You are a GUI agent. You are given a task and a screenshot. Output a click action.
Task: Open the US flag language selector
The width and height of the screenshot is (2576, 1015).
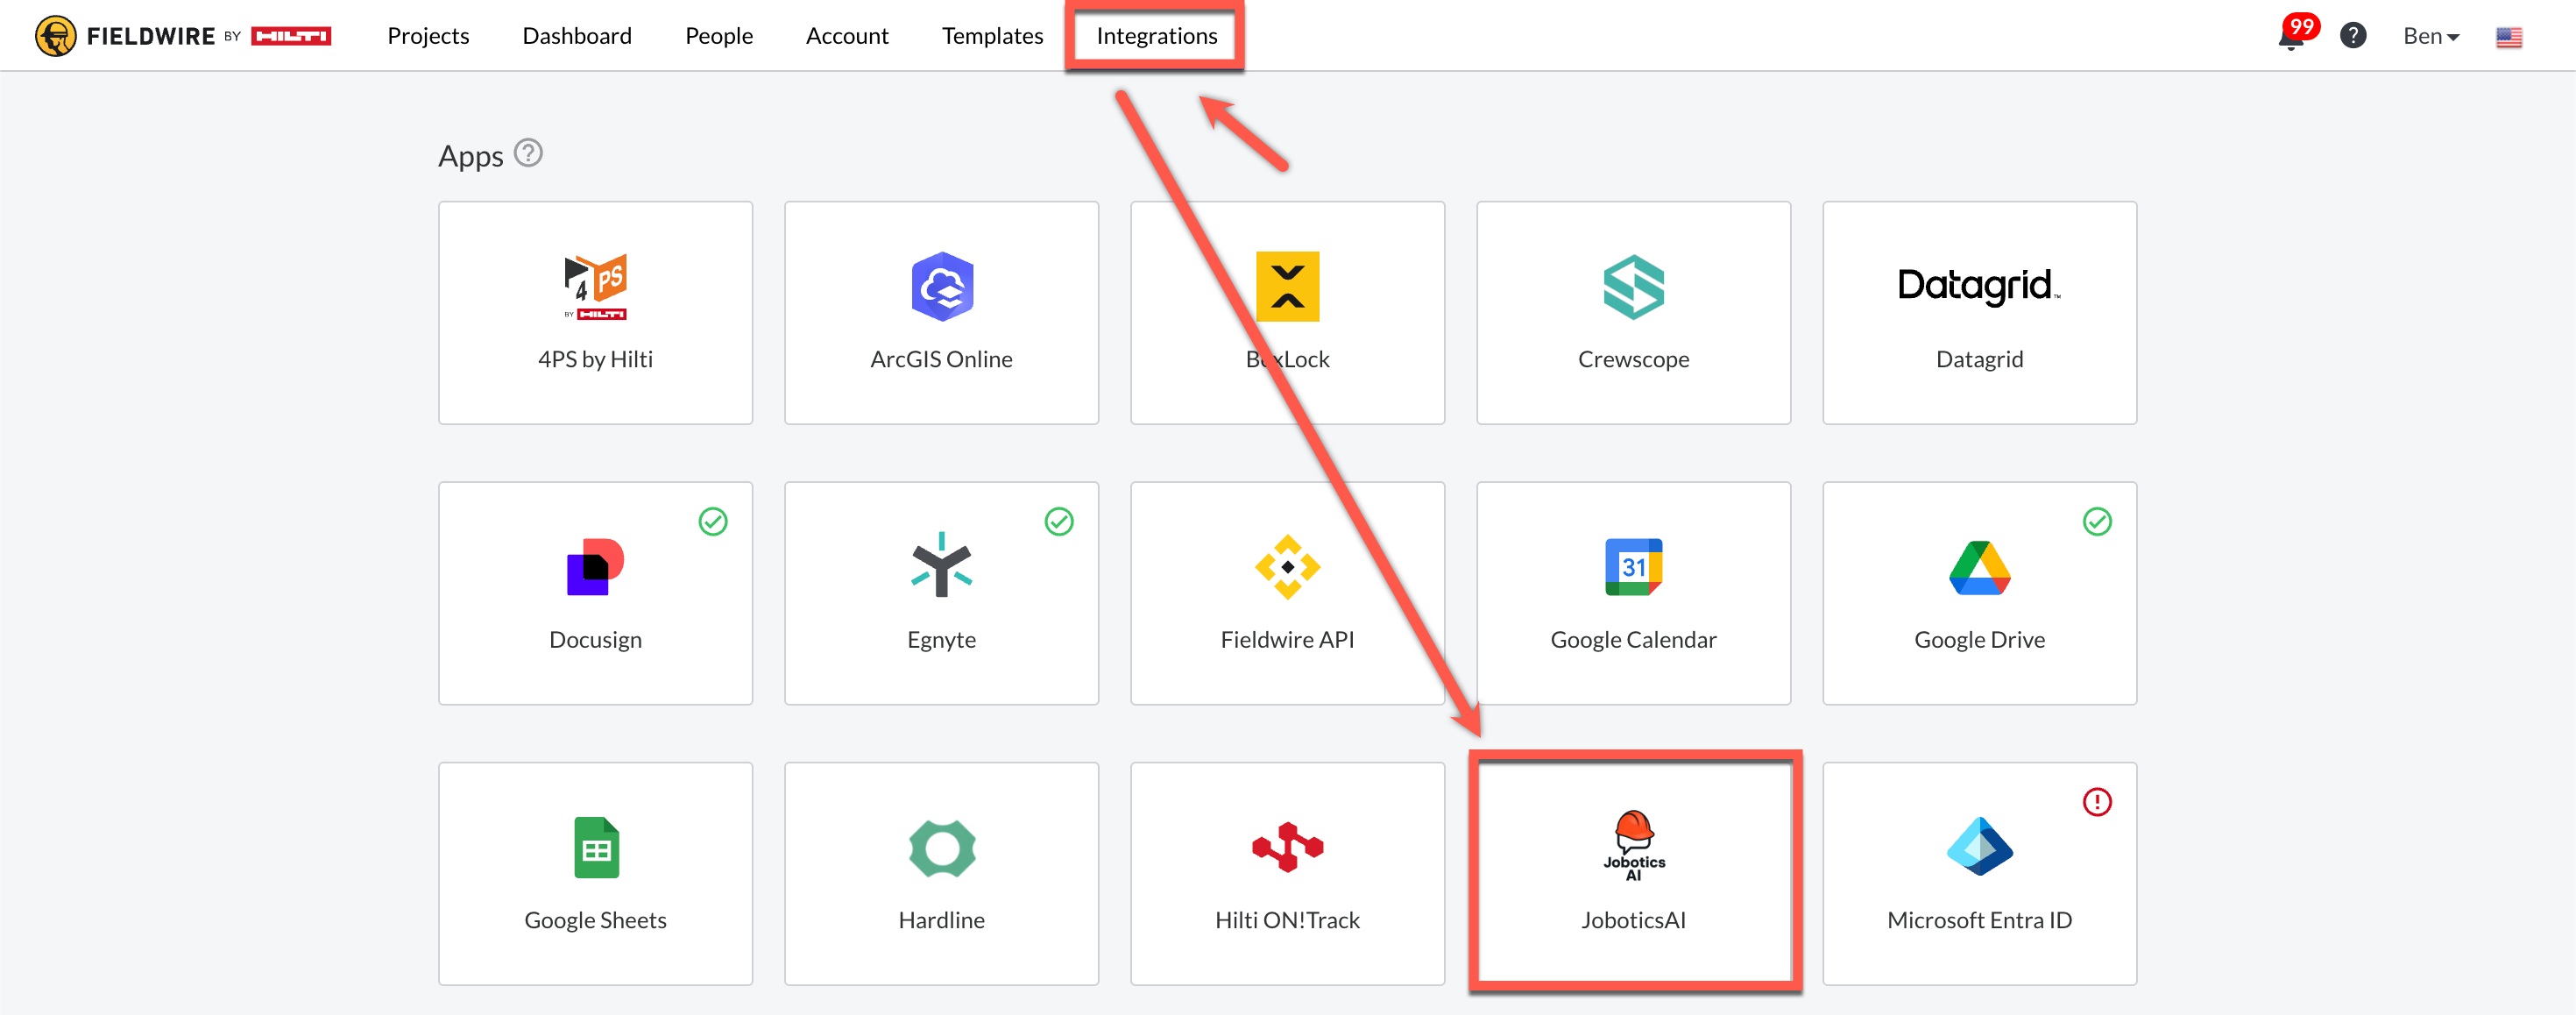2508,37
